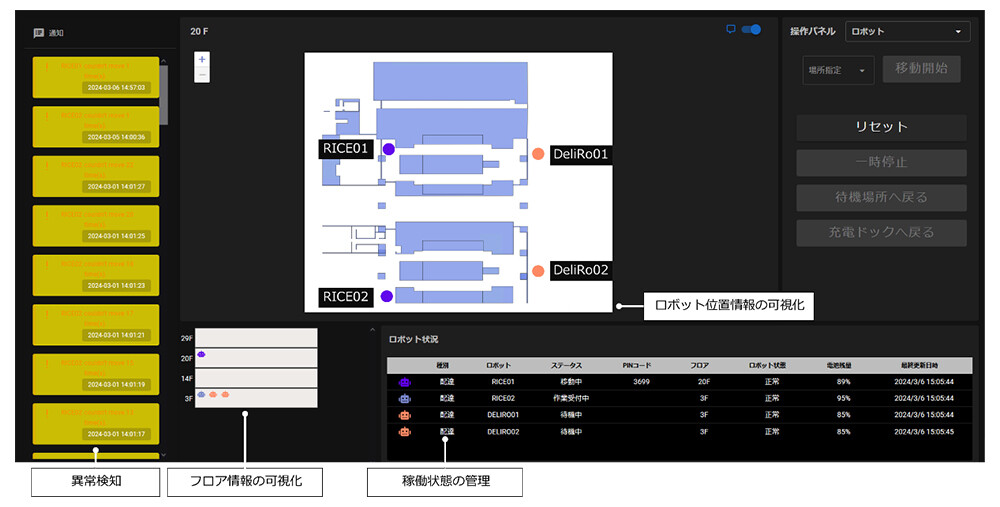The width and height of the screenshot is (1000, 507).
Task: Click the PINコード column header
Action: (x=637, y=365)
